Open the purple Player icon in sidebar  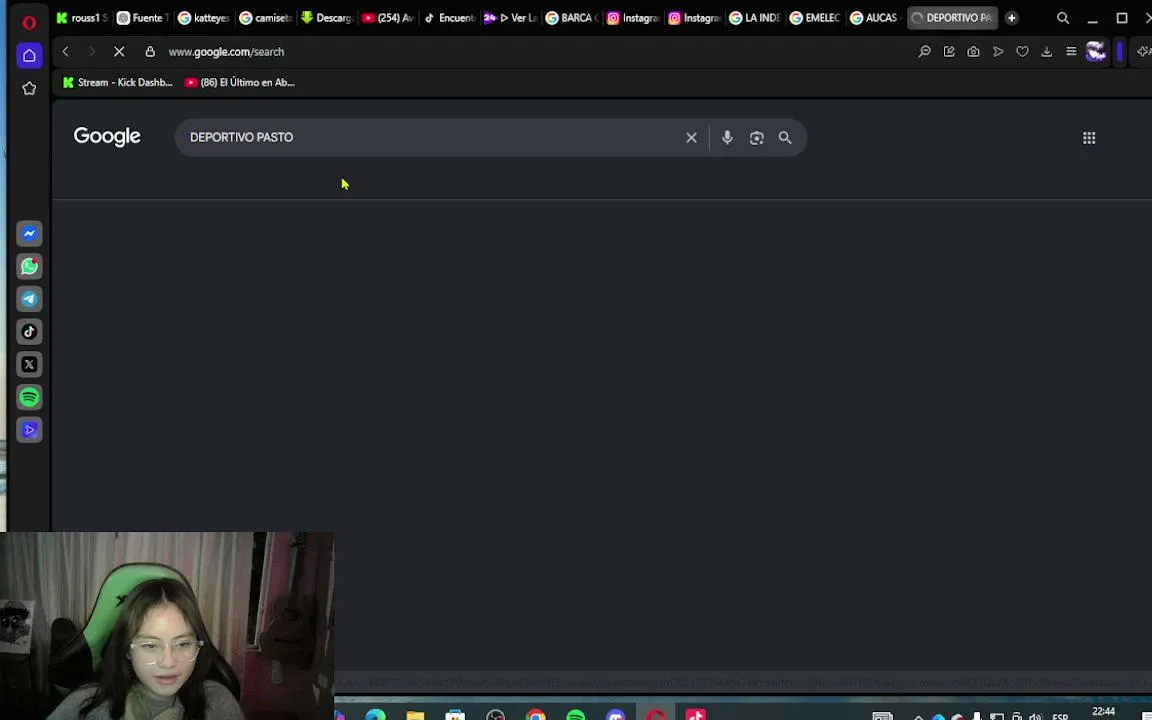point(29,430)
